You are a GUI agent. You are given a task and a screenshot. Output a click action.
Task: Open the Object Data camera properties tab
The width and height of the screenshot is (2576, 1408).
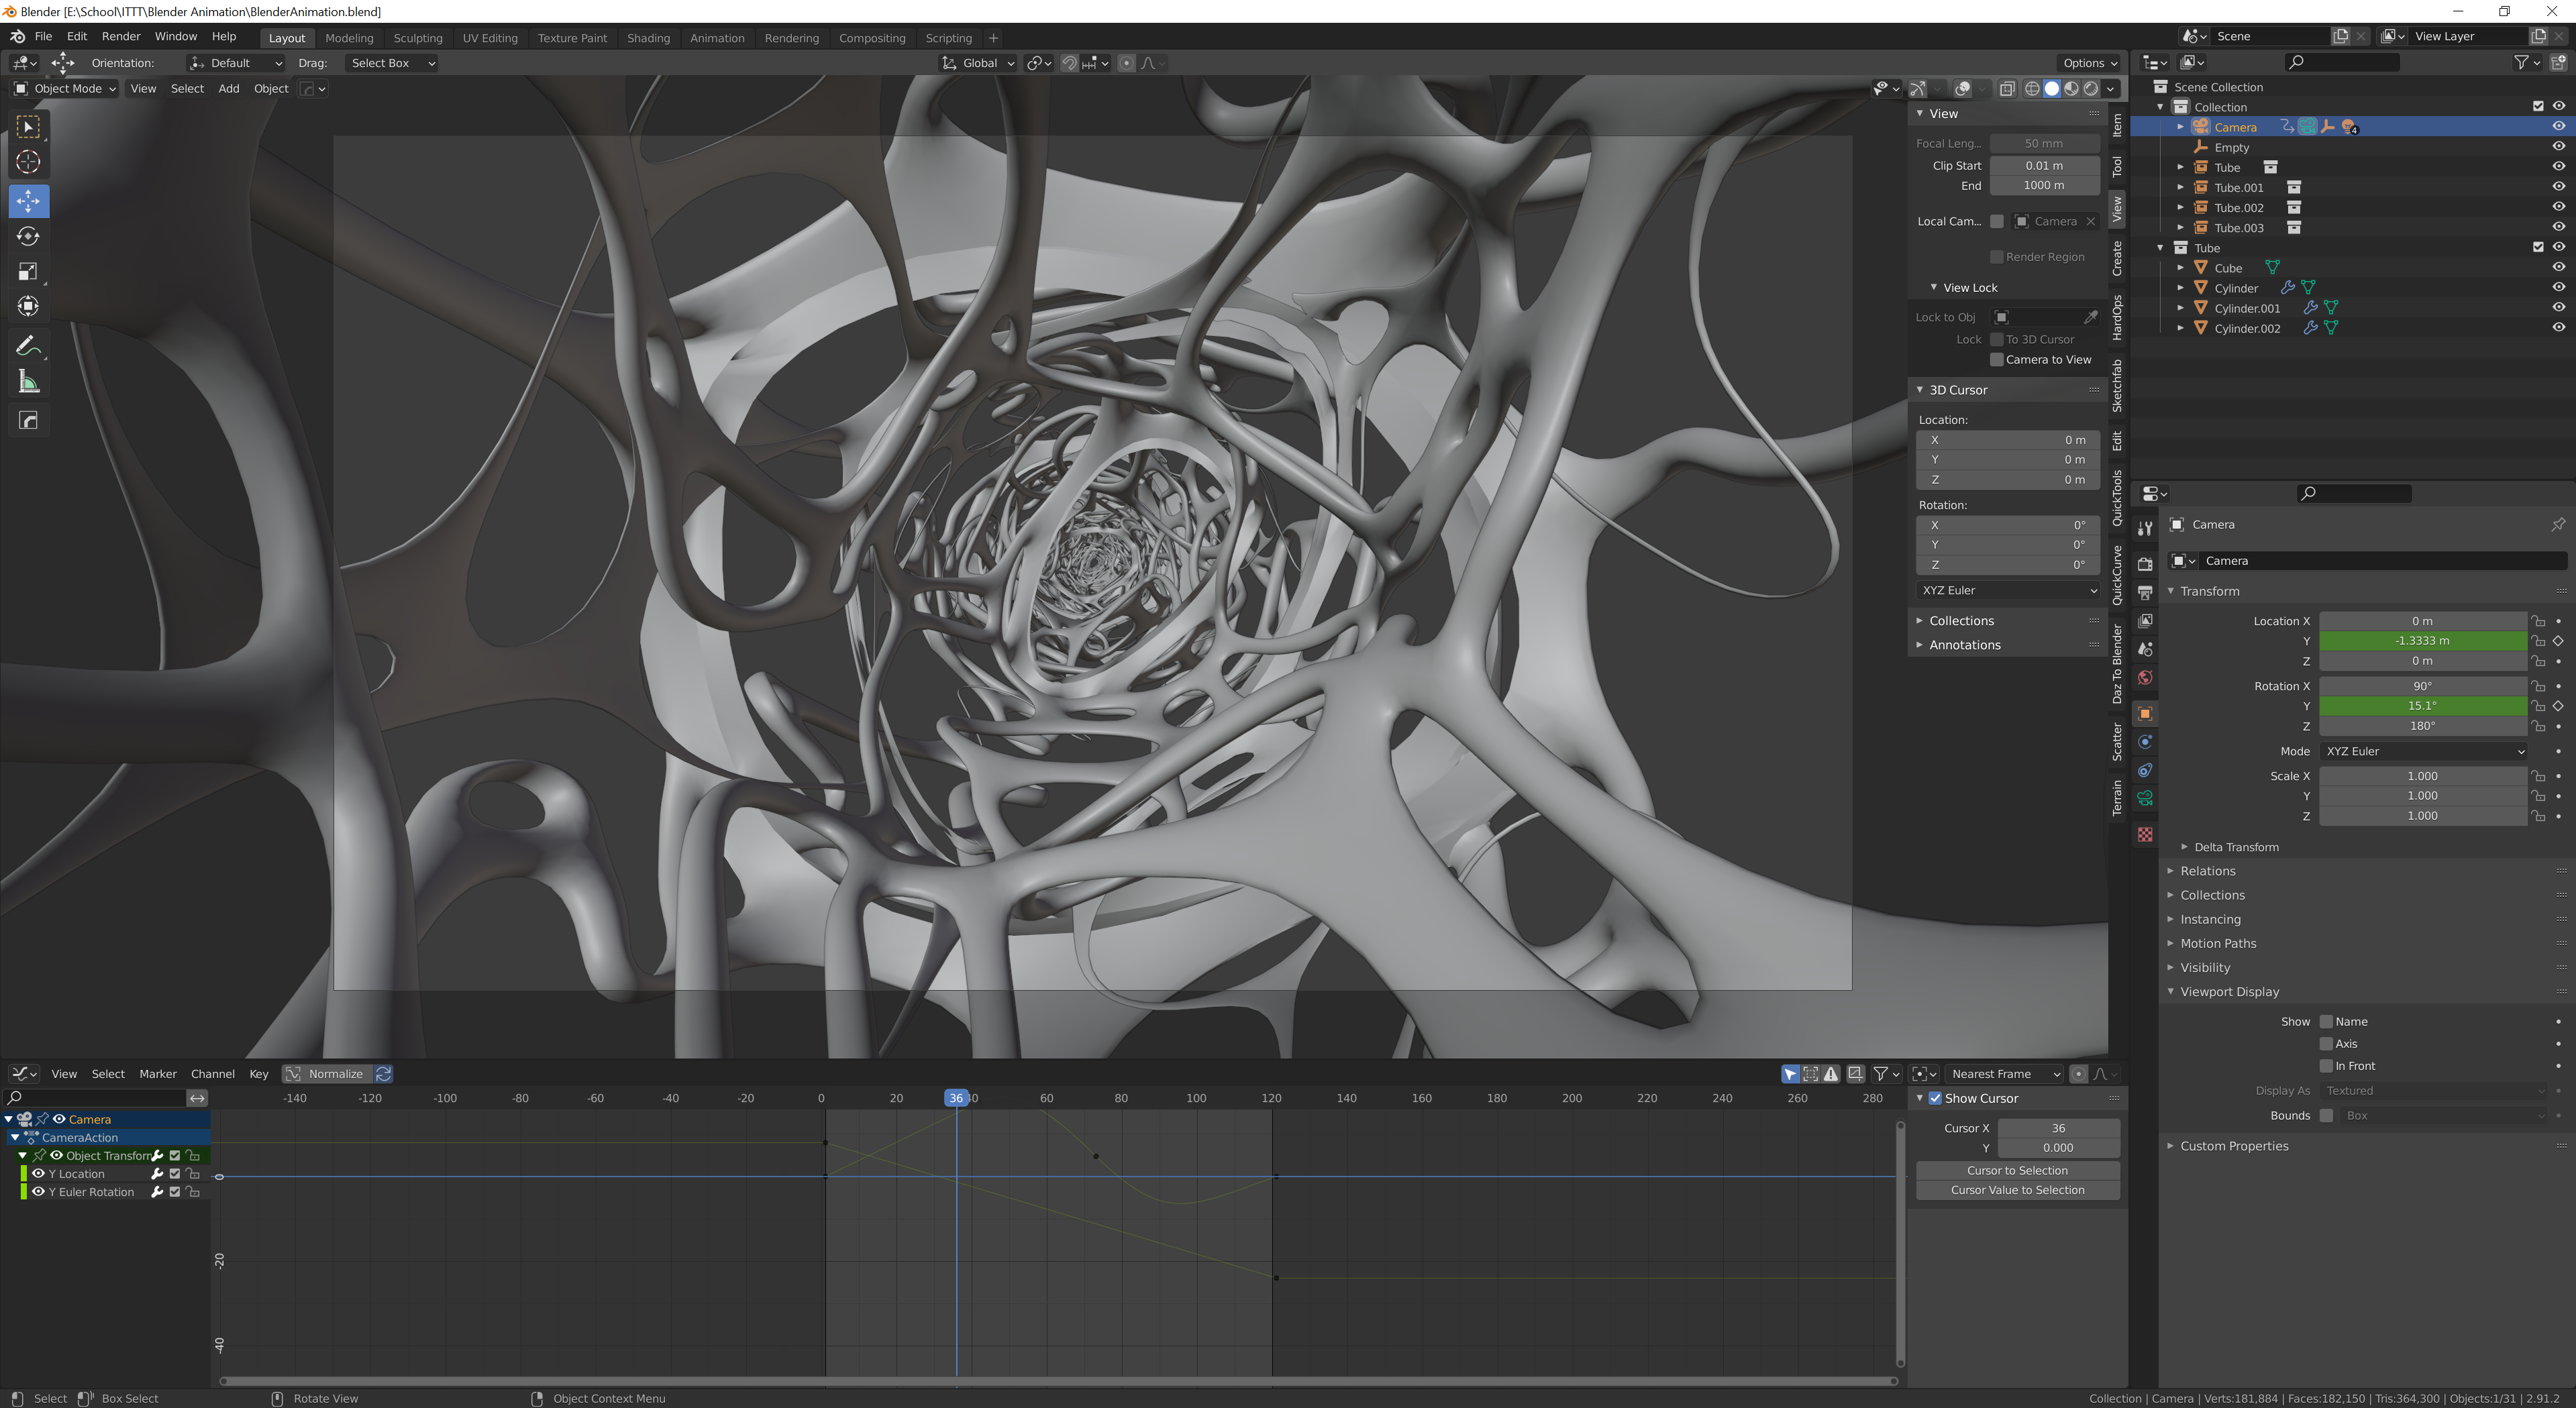(2144, 798)
